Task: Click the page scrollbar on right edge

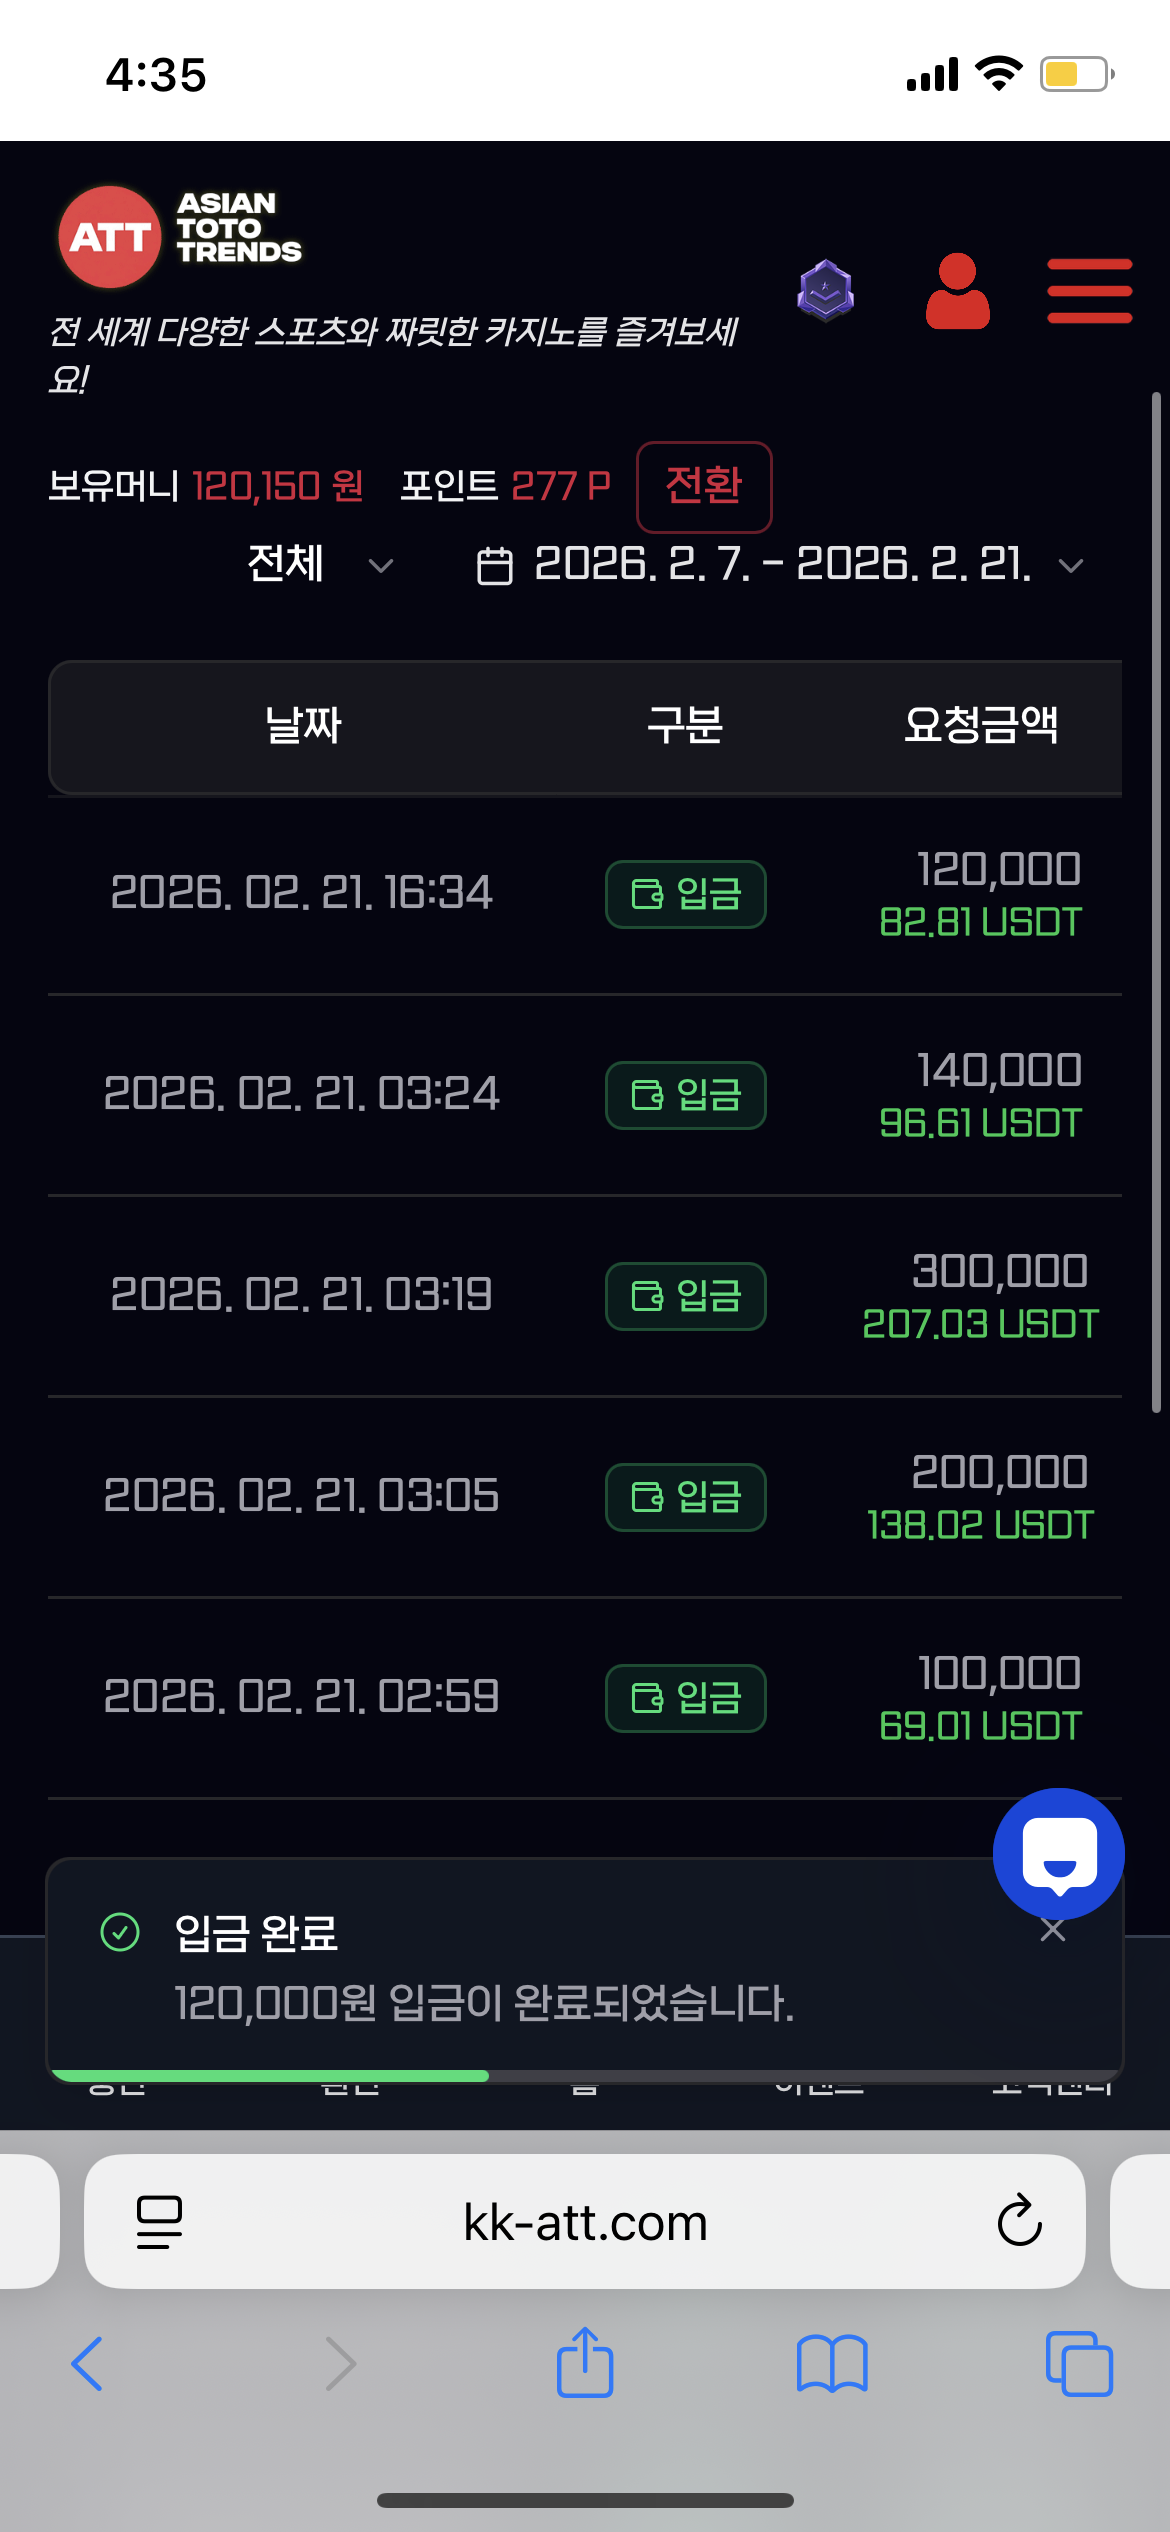Action: (x=1156, y=900)
